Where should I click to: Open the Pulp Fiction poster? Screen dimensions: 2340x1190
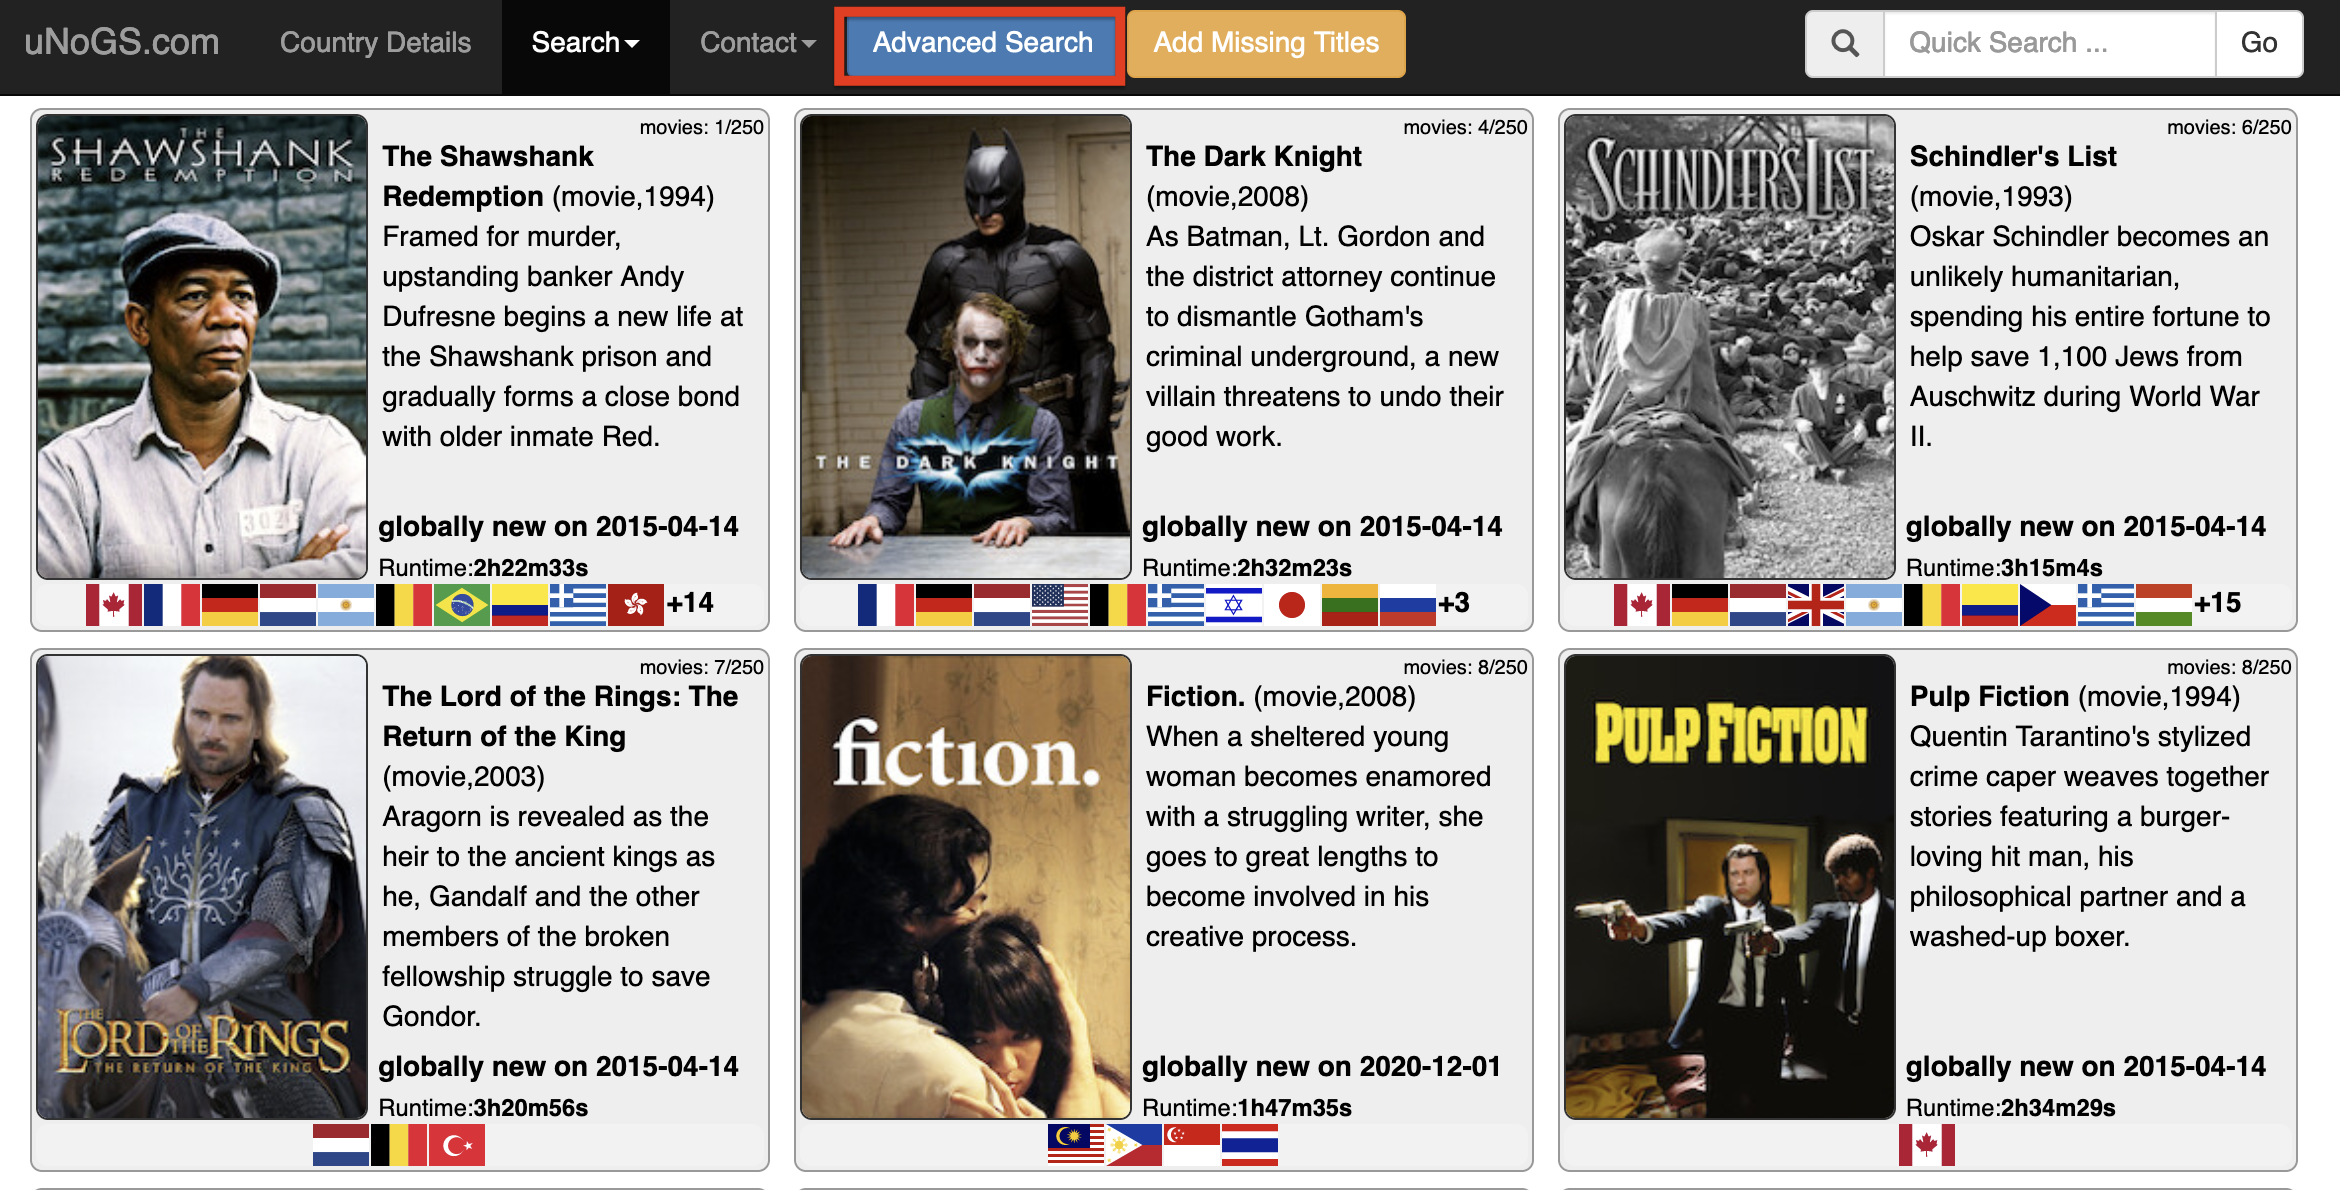pos(1730,887)
